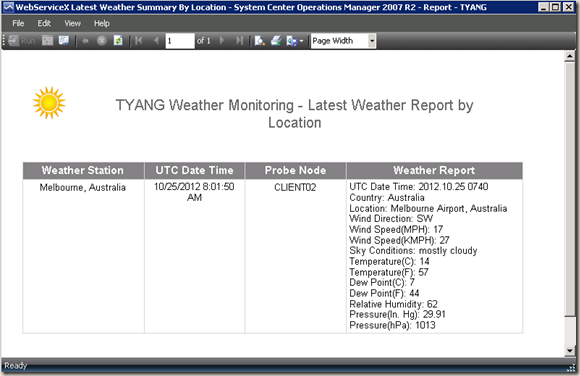Click the current page number field
580x376 pixels.
click(180, 41)
